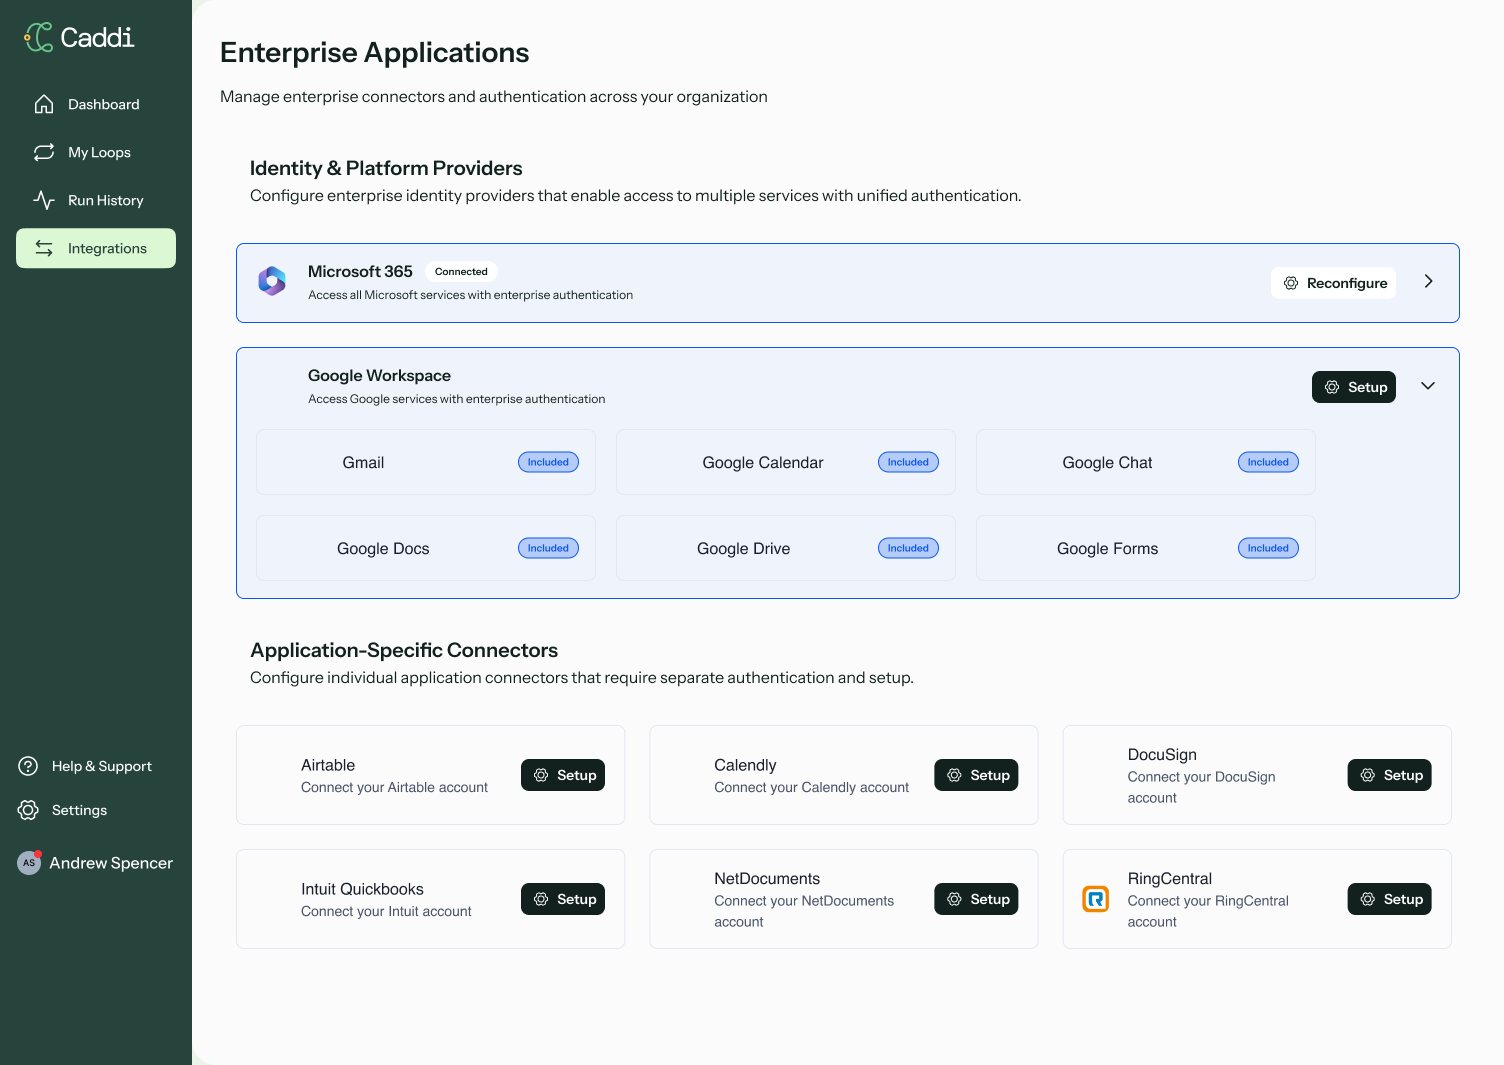The image size is (1504, 1065).
Task: Select the Google Drive card
Action: [786, 548]
